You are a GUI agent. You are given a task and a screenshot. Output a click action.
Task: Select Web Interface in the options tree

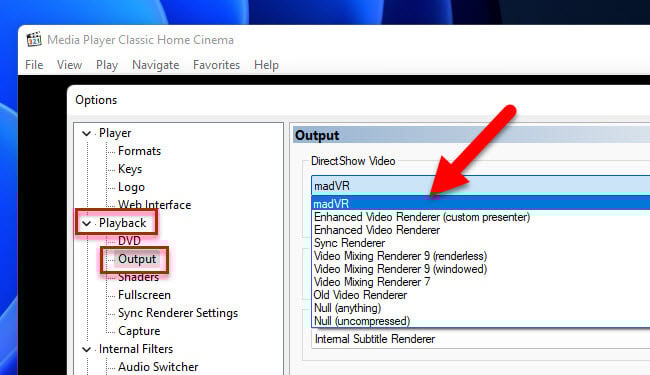coord(154,205)
